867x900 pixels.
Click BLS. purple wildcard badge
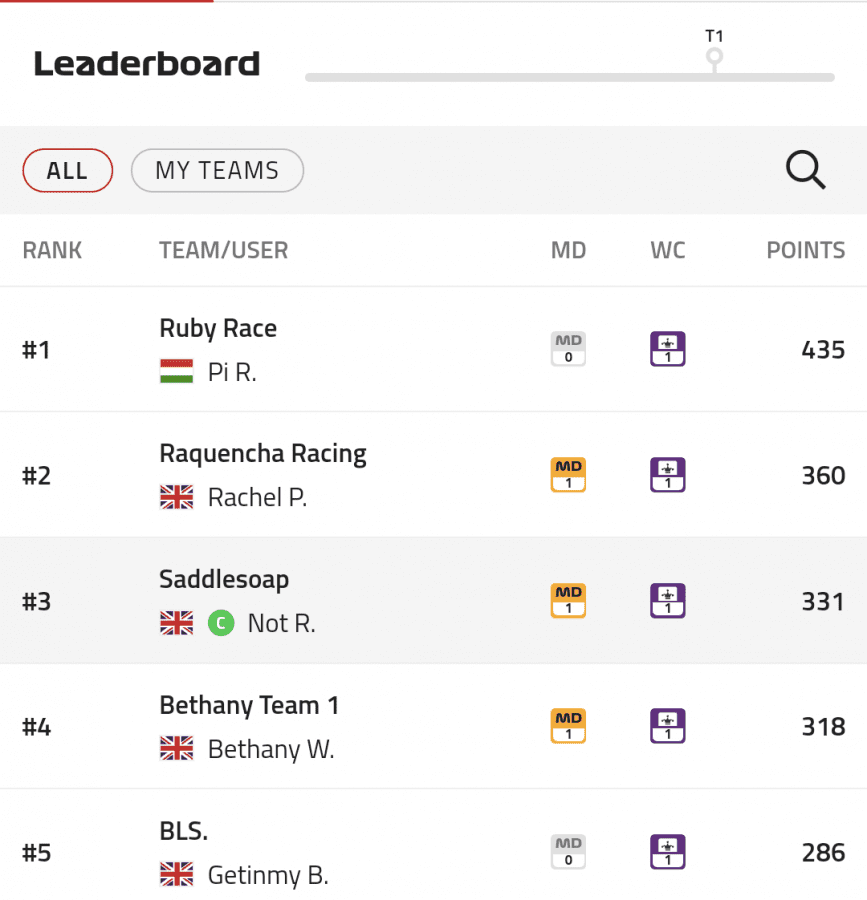point(667,852)
